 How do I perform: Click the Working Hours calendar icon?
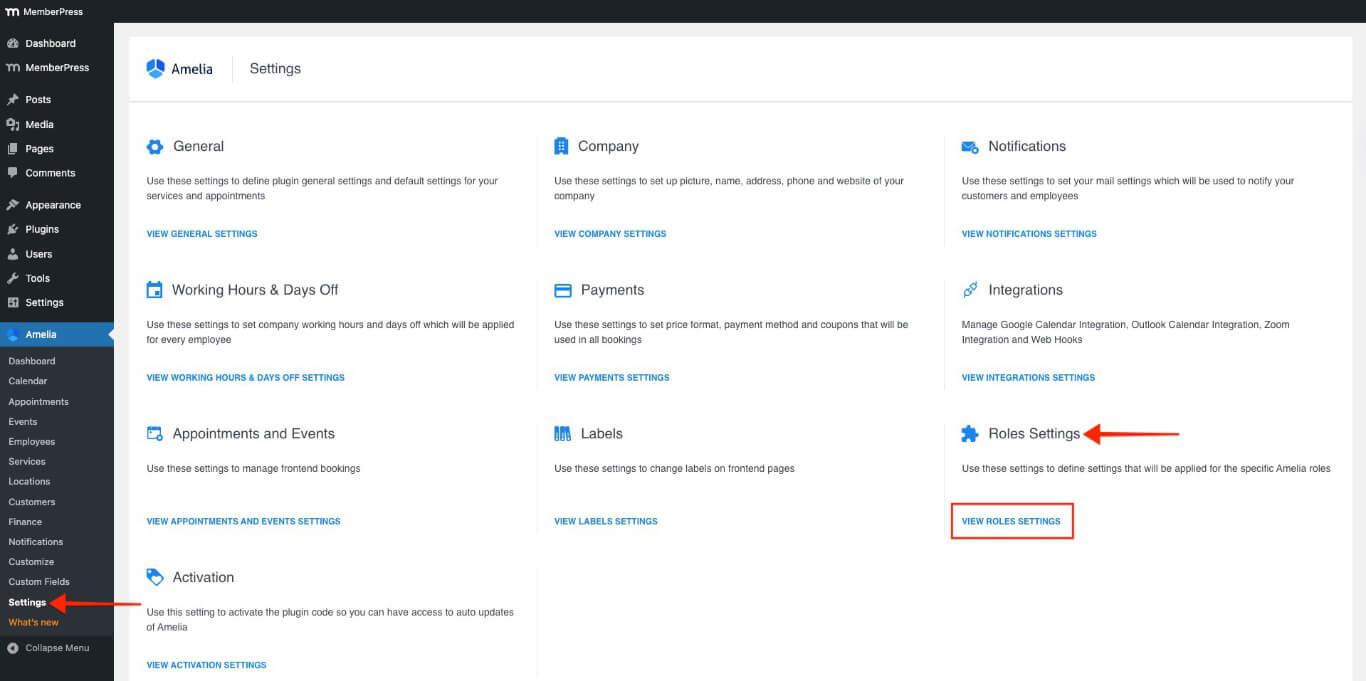[x=155, y=290]
